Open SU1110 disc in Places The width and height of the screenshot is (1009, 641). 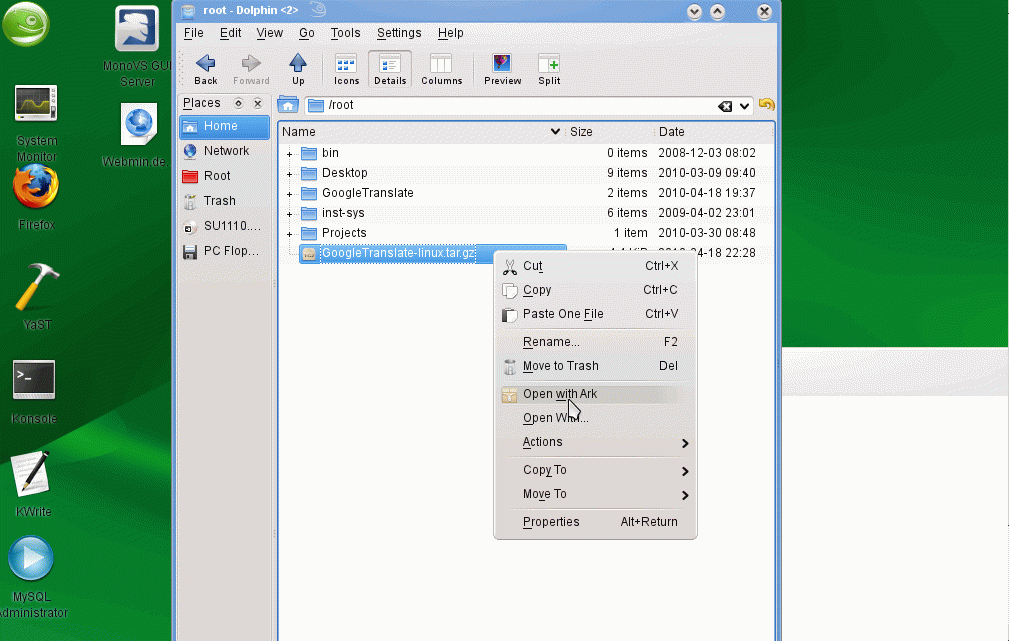coord(225,226)
